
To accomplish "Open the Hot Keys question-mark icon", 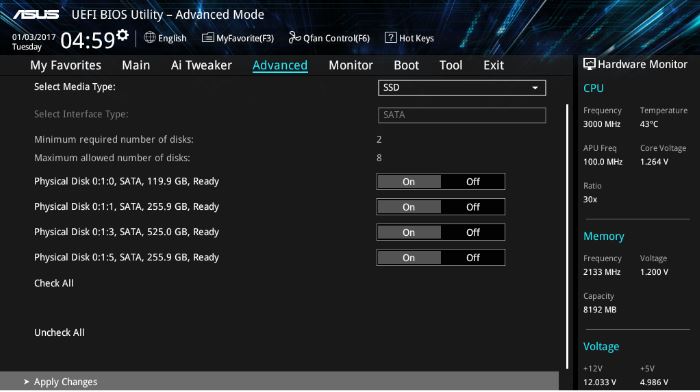I will [x=391, y=38].
